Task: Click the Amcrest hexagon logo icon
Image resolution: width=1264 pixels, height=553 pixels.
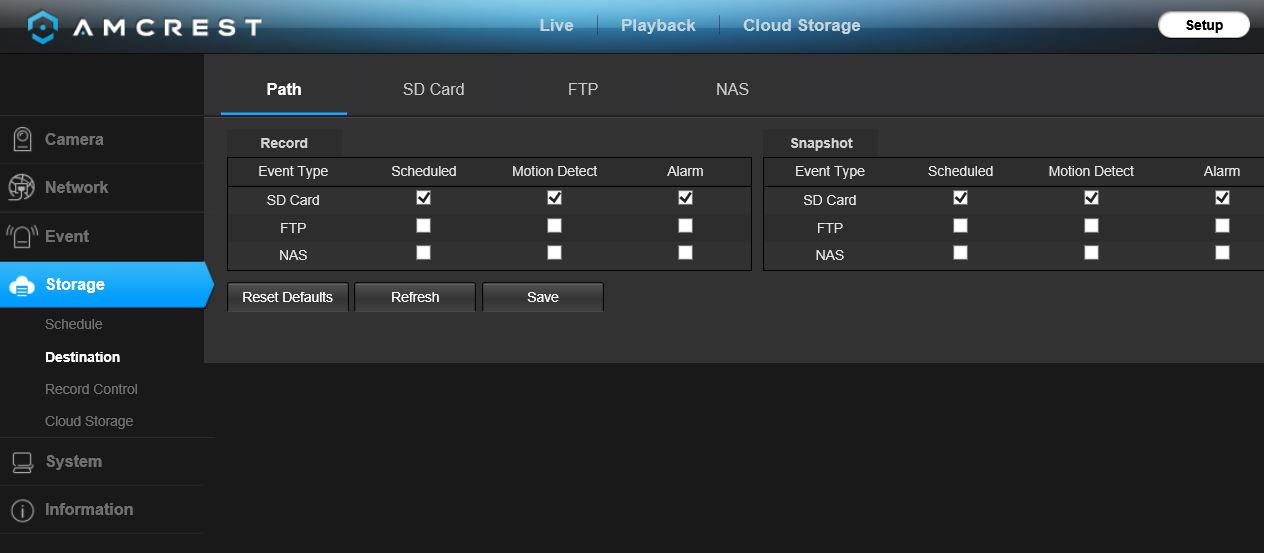Action: click(x=43, y=27)
